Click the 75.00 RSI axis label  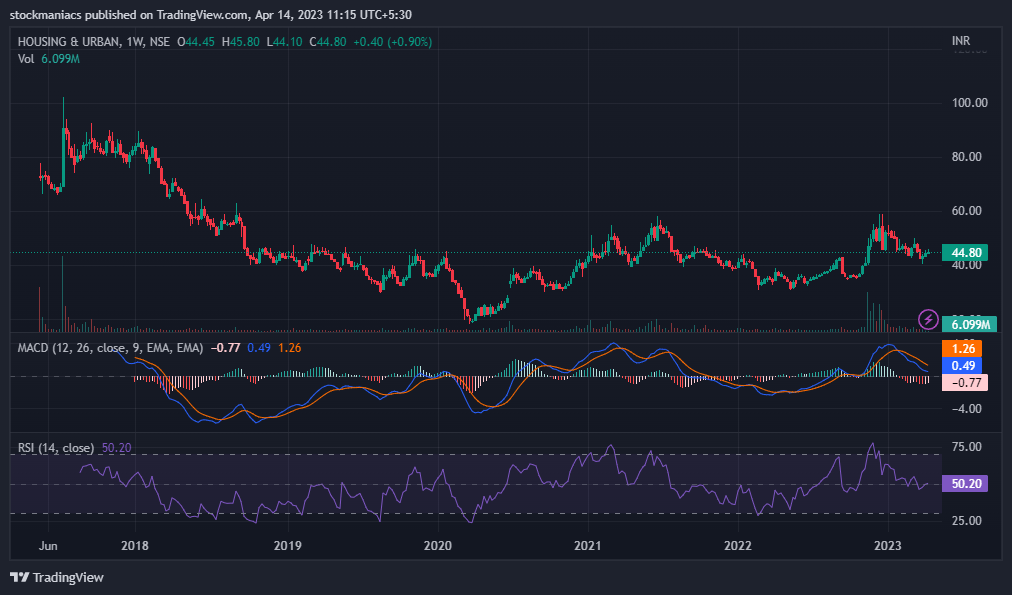966,447
